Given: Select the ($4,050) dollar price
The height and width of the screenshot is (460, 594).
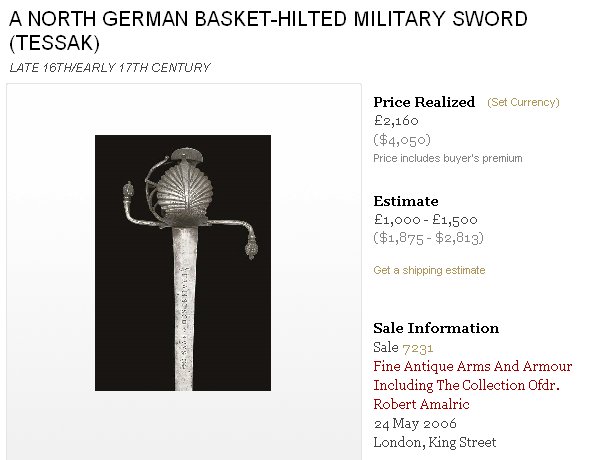Looking at the screenshot, I should coord(402,140).
